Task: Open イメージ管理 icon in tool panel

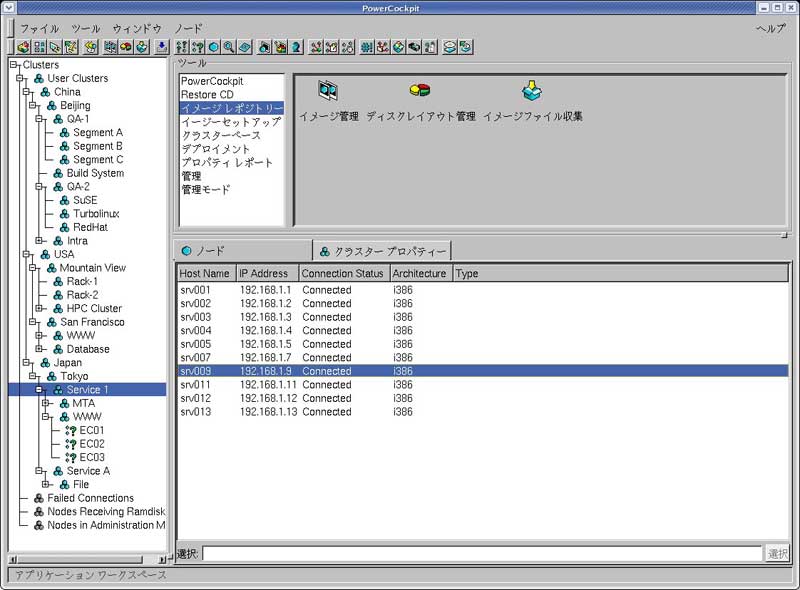Action: [x=328, y=91]
